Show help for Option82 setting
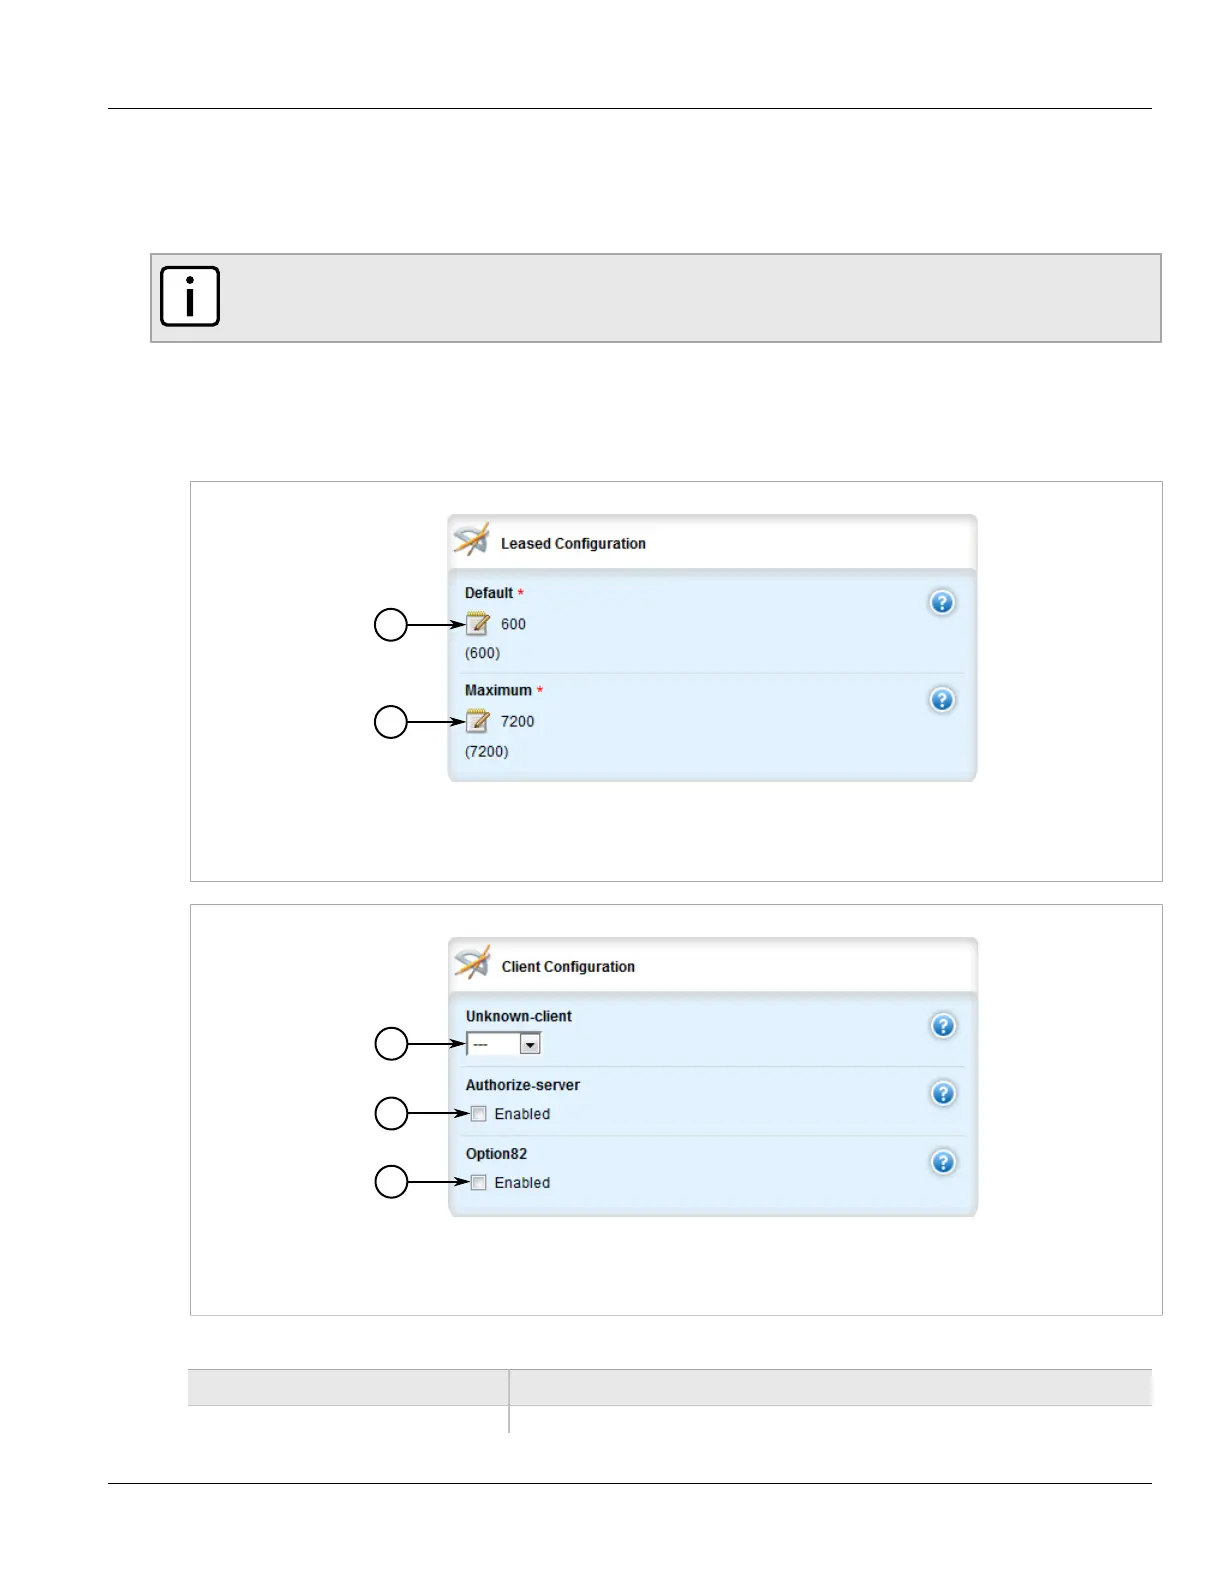Screen dimensions: 1224x1584 (x=943, y=1163)
